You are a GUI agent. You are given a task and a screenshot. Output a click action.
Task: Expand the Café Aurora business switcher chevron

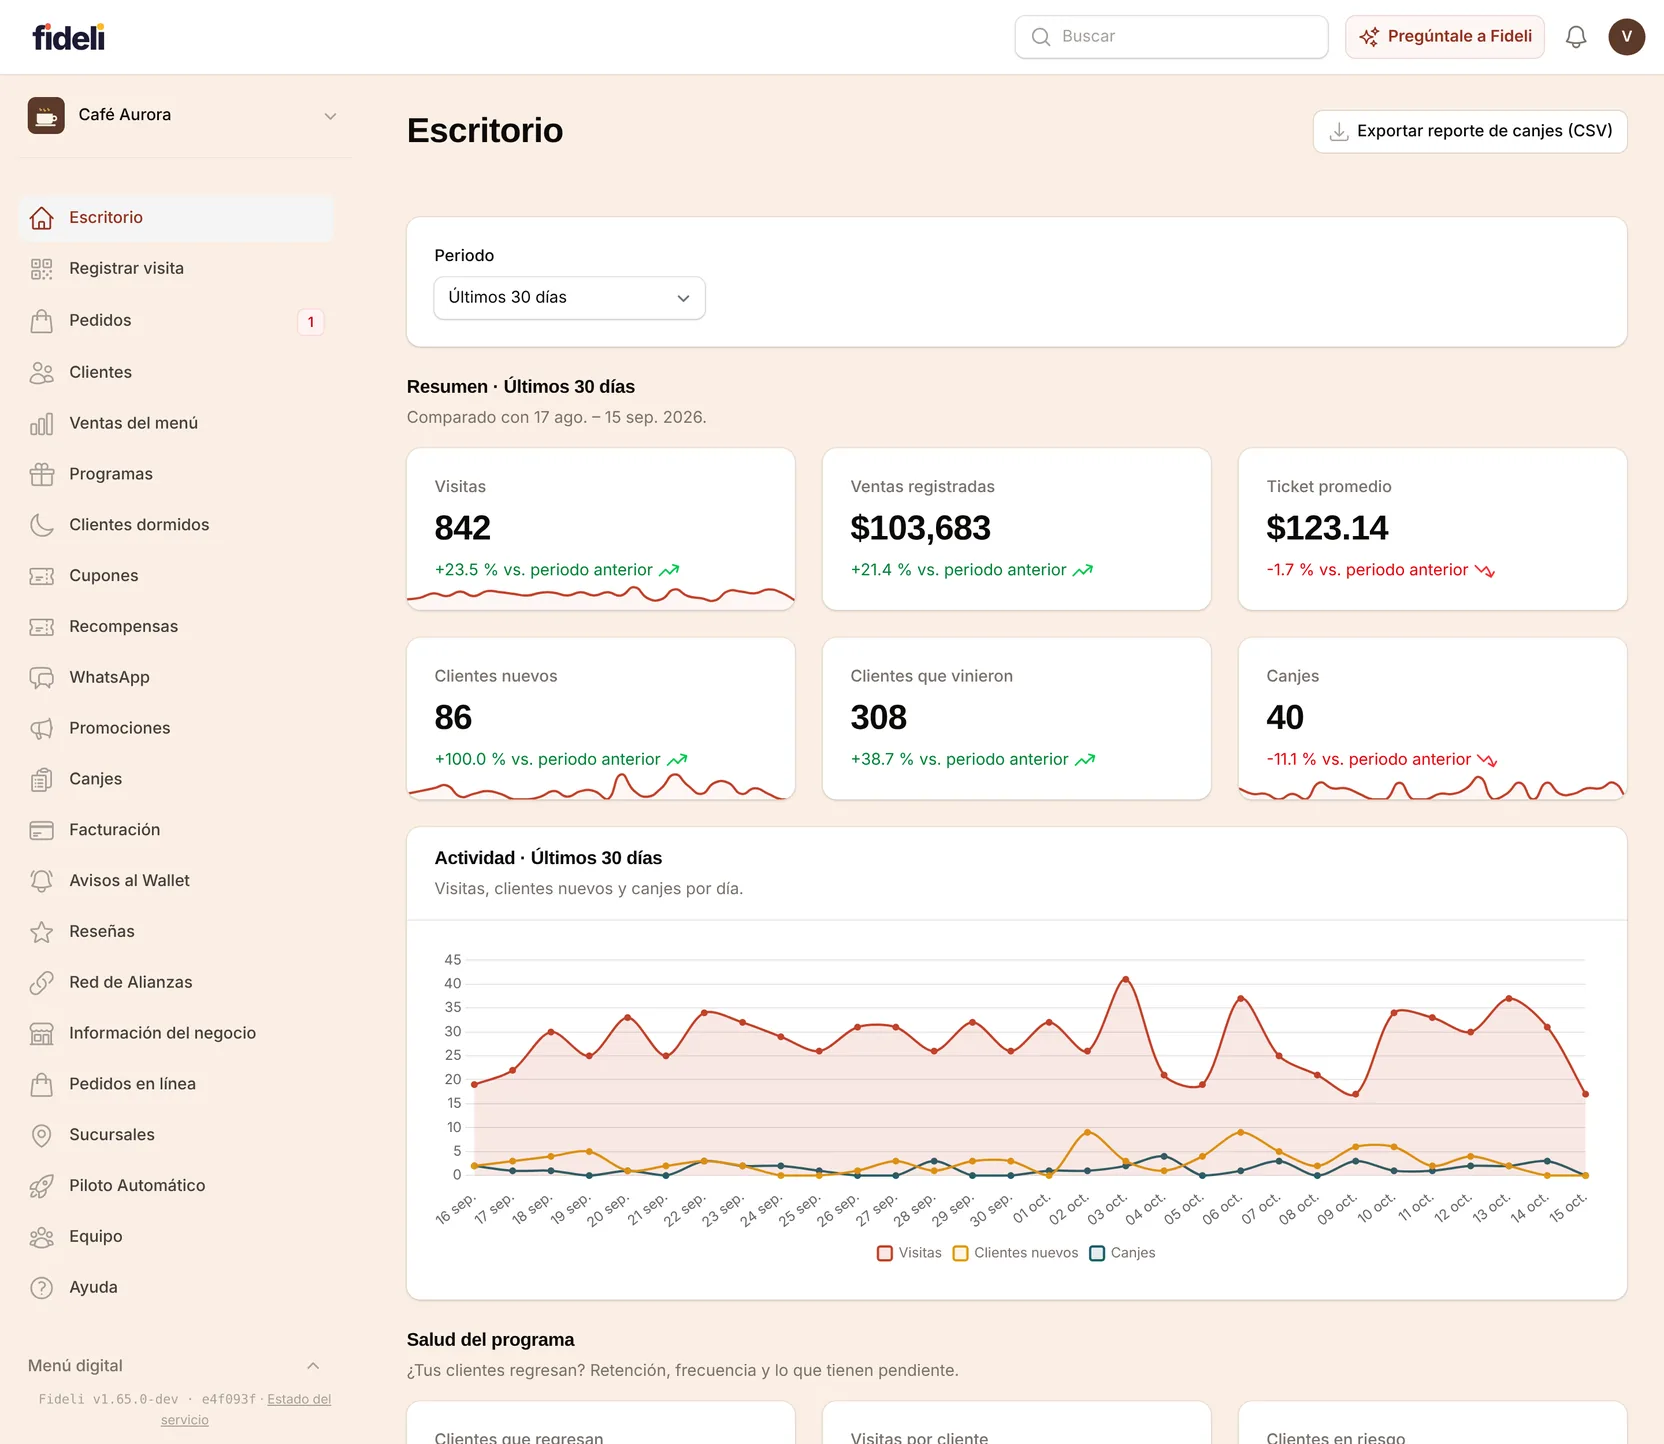(330, 116)
